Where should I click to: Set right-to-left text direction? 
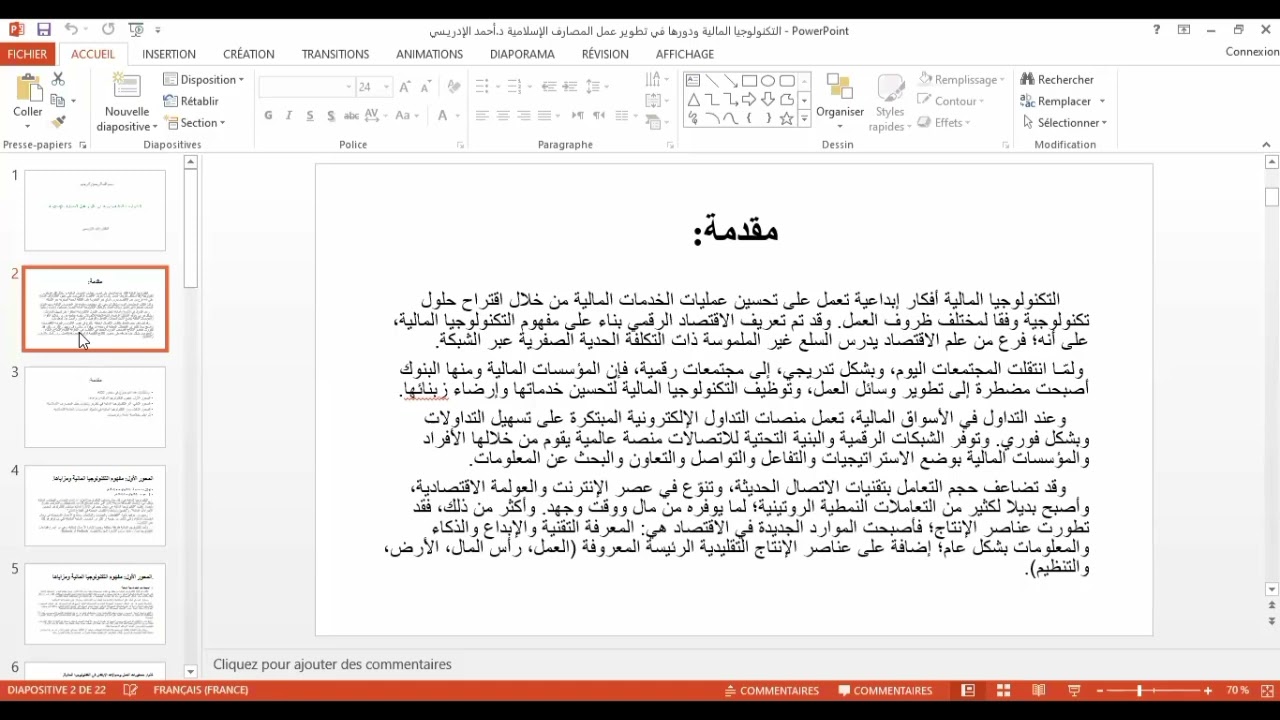point(599,116)
